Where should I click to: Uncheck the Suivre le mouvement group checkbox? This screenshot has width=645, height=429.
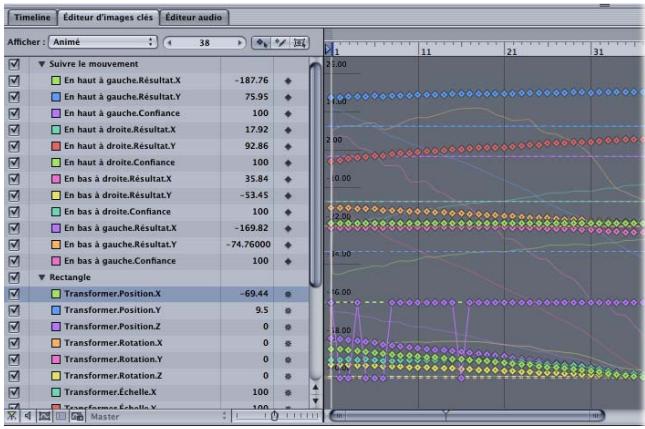14,64
